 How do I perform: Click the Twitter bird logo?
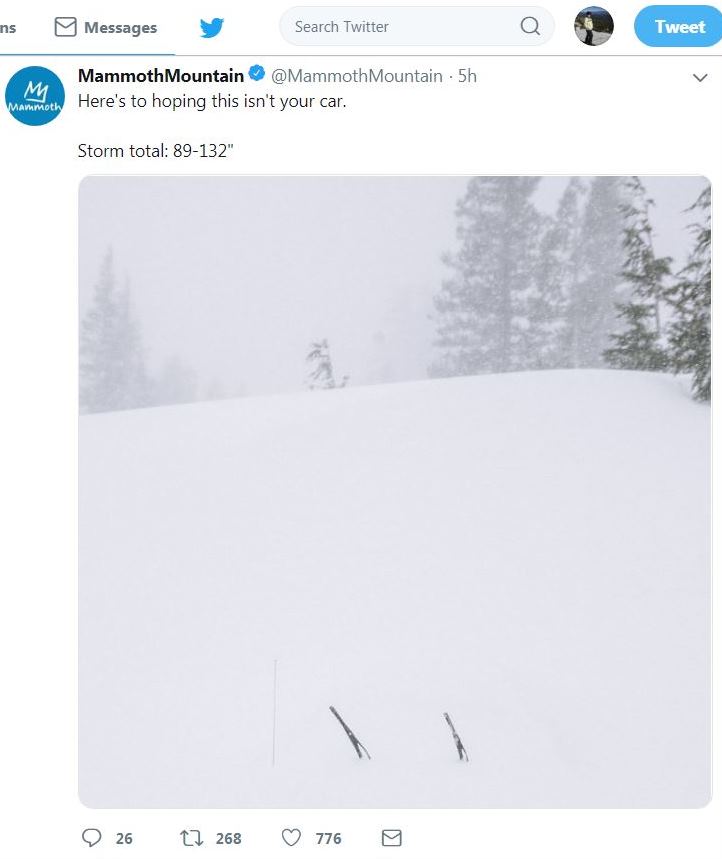pos(211,27)
